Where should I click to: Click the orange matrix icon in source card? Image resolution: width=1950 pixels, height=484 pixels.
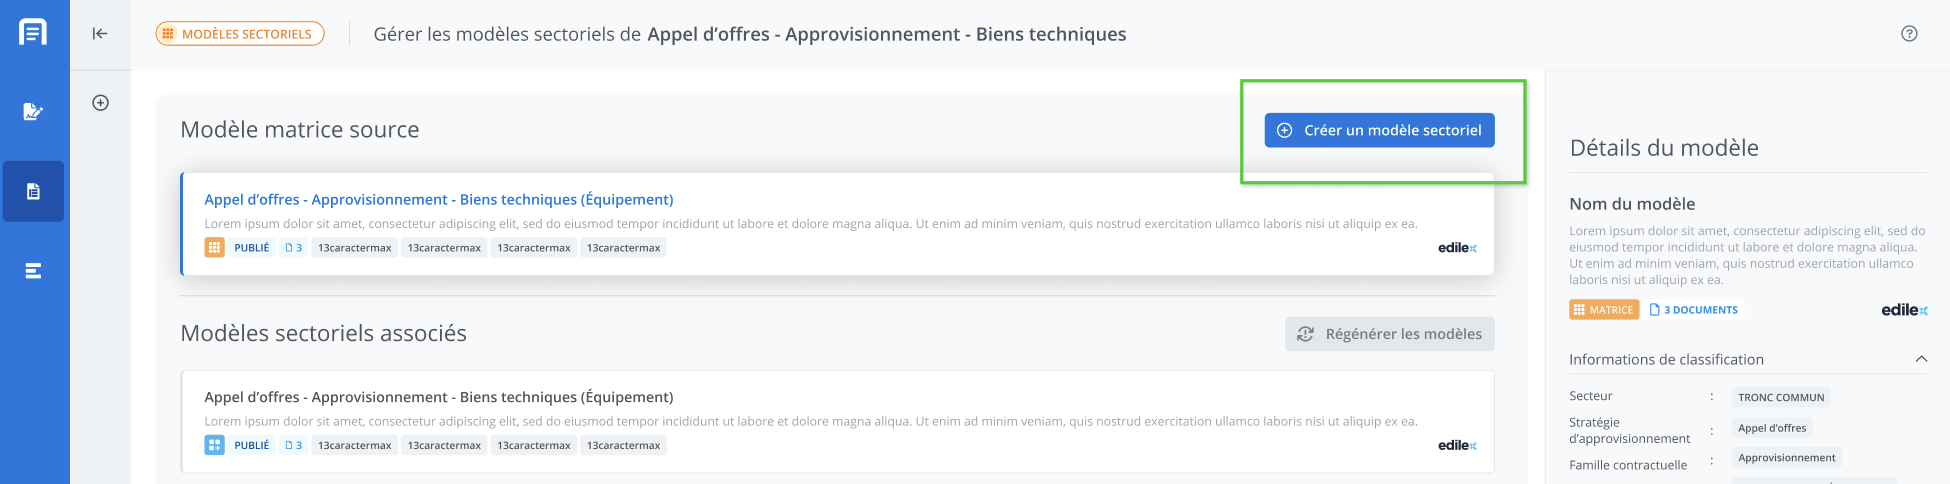tap(214, 248)
